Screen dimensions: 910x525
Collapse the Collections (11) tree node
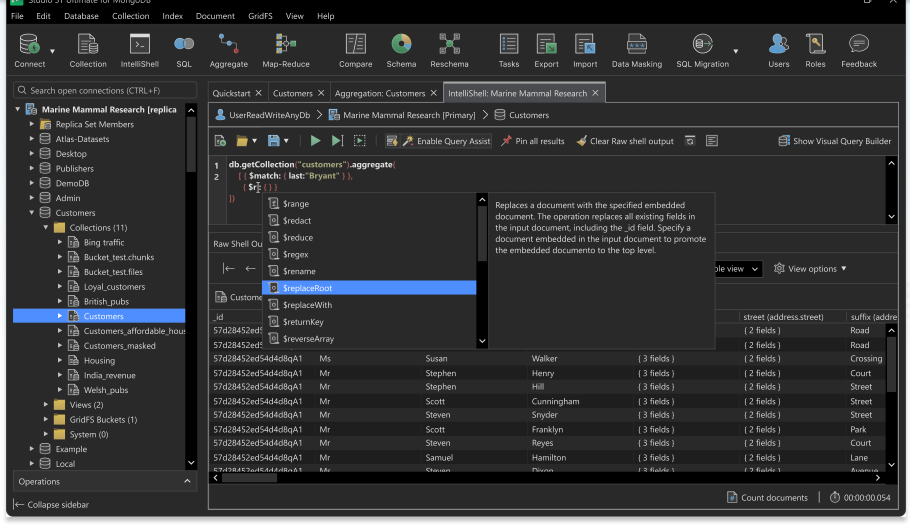(x=46, y=228)
